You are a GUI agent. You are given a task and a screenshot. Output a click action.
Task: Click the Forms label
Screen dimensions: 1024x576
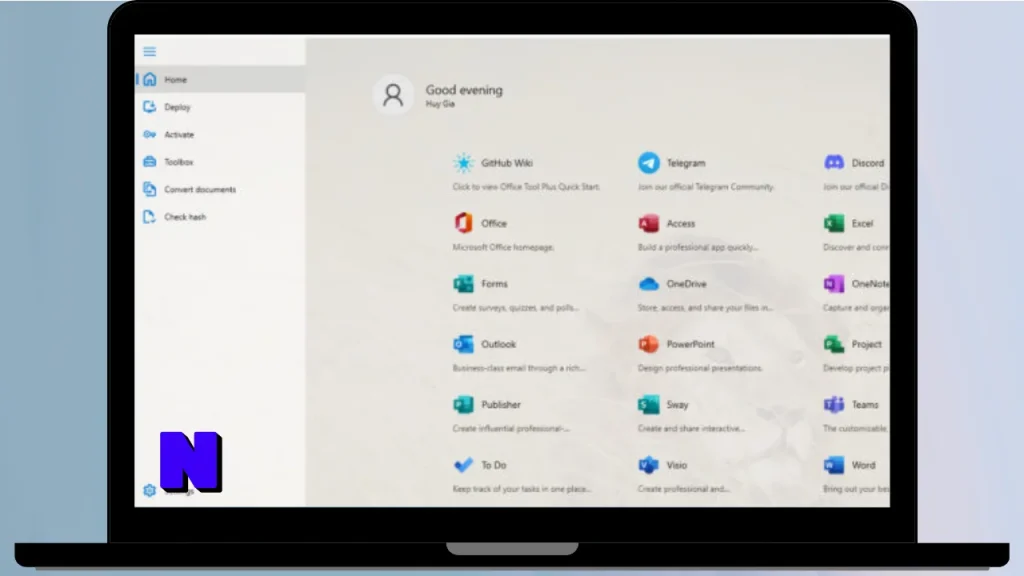pos(494,283)
